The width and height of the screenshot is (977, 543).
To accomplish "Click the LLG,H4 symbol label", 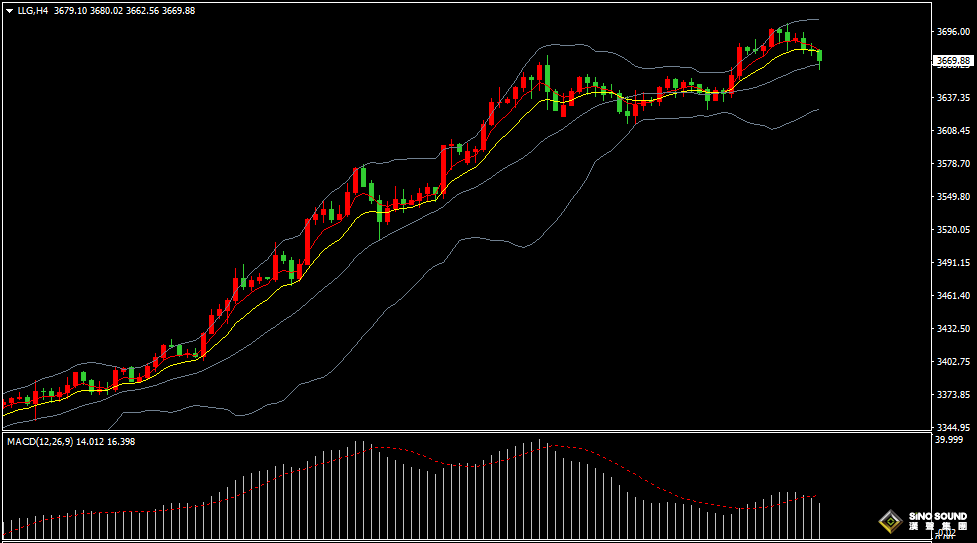I will click(x=32, y=11).
